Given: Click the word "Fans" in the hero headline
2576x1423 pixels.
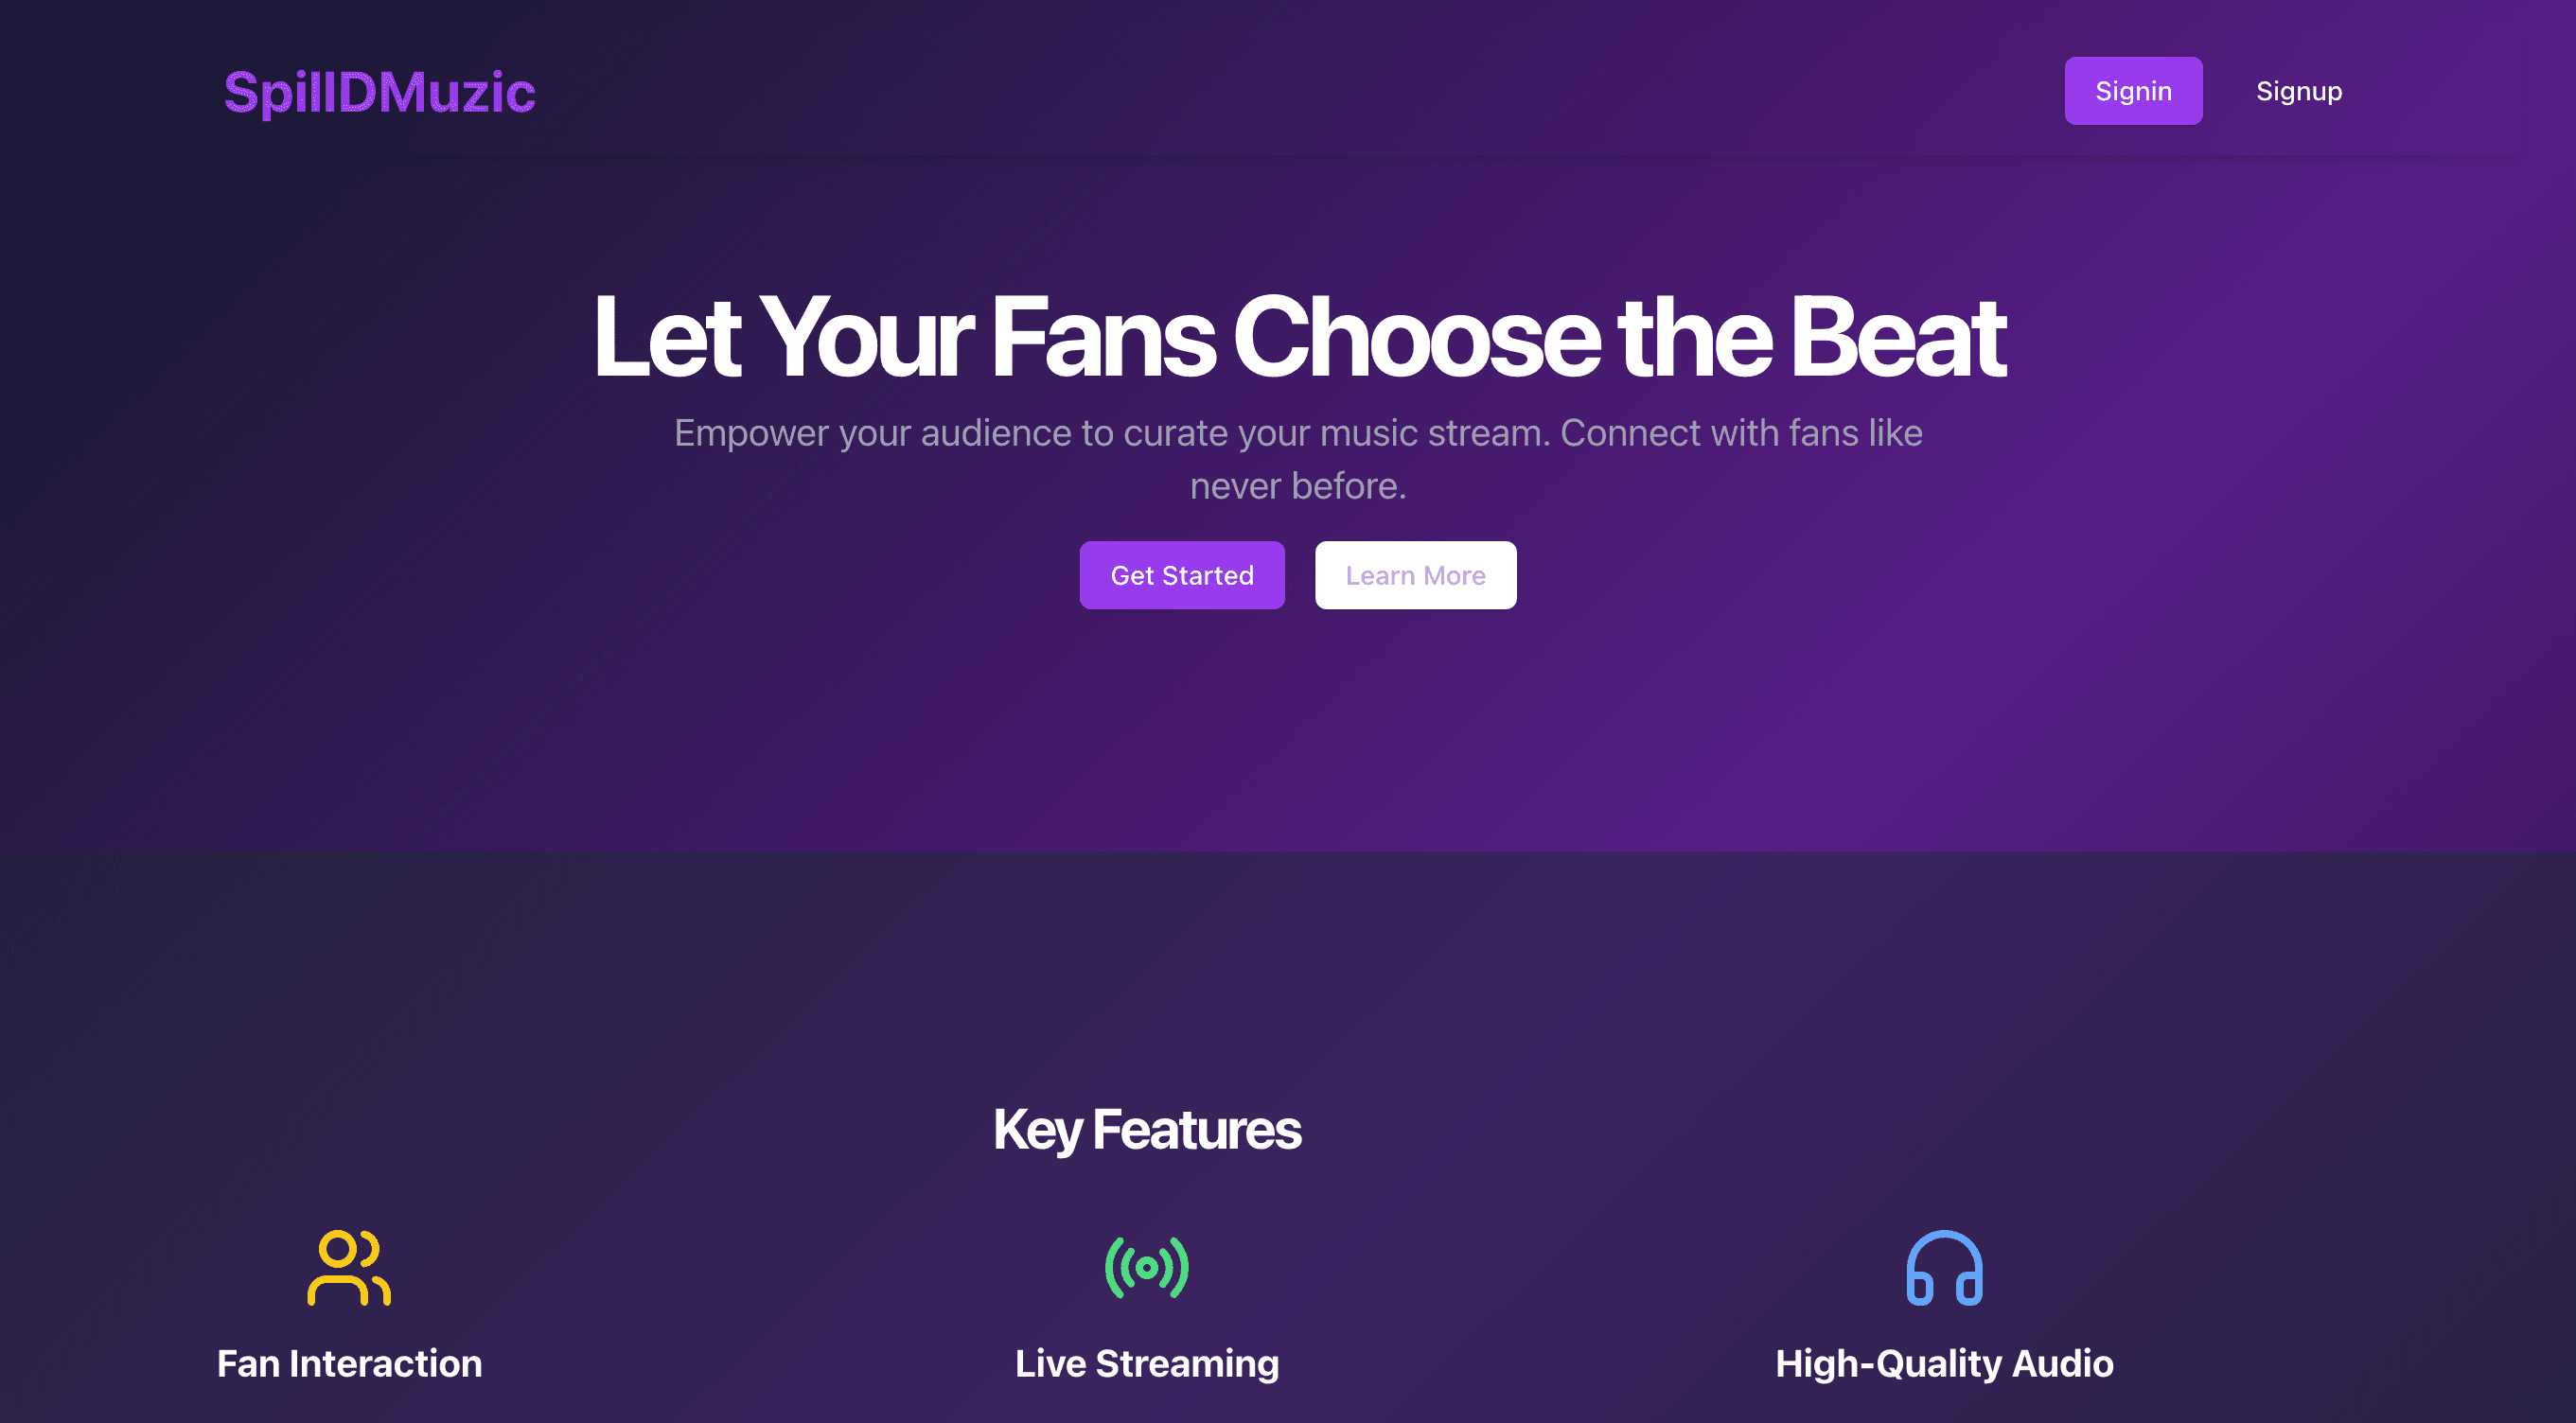Looking at the screenshot, I should [1103, 338].
